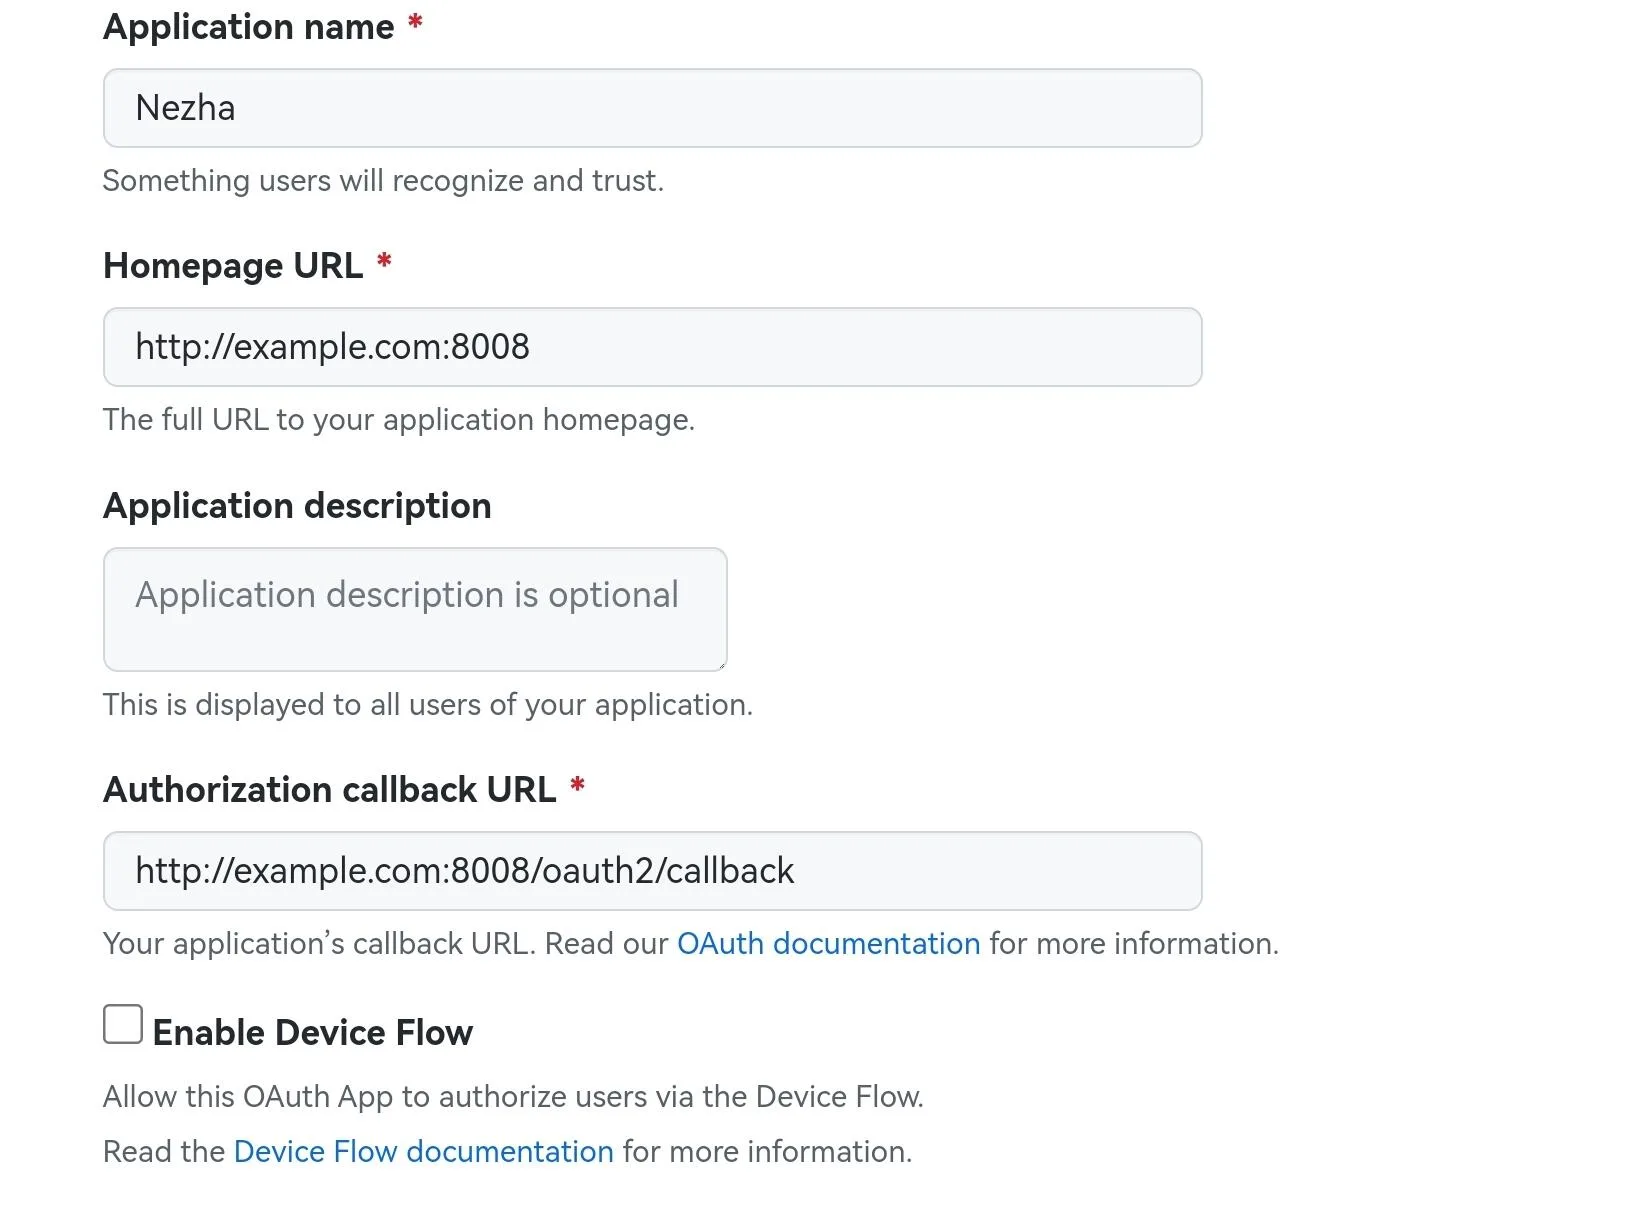Click the 'Authorization callback URL' label

330,790
